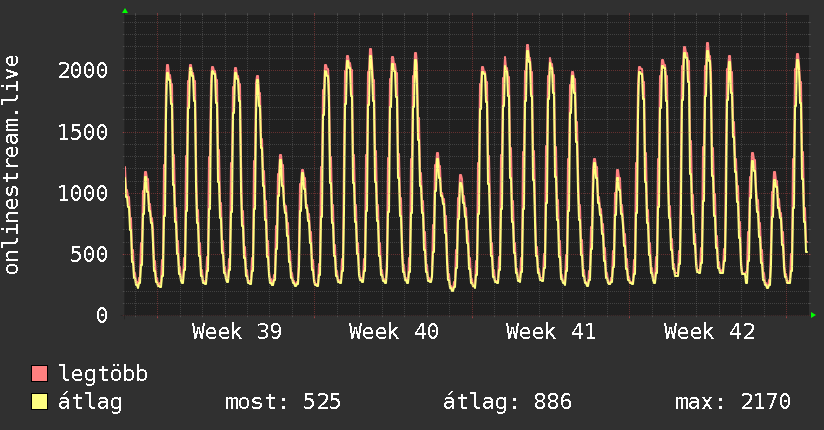The height and width of the screenshot is (430, 824).
Task: Click the 0 y-axis label
Action: [x=102, y=315]
